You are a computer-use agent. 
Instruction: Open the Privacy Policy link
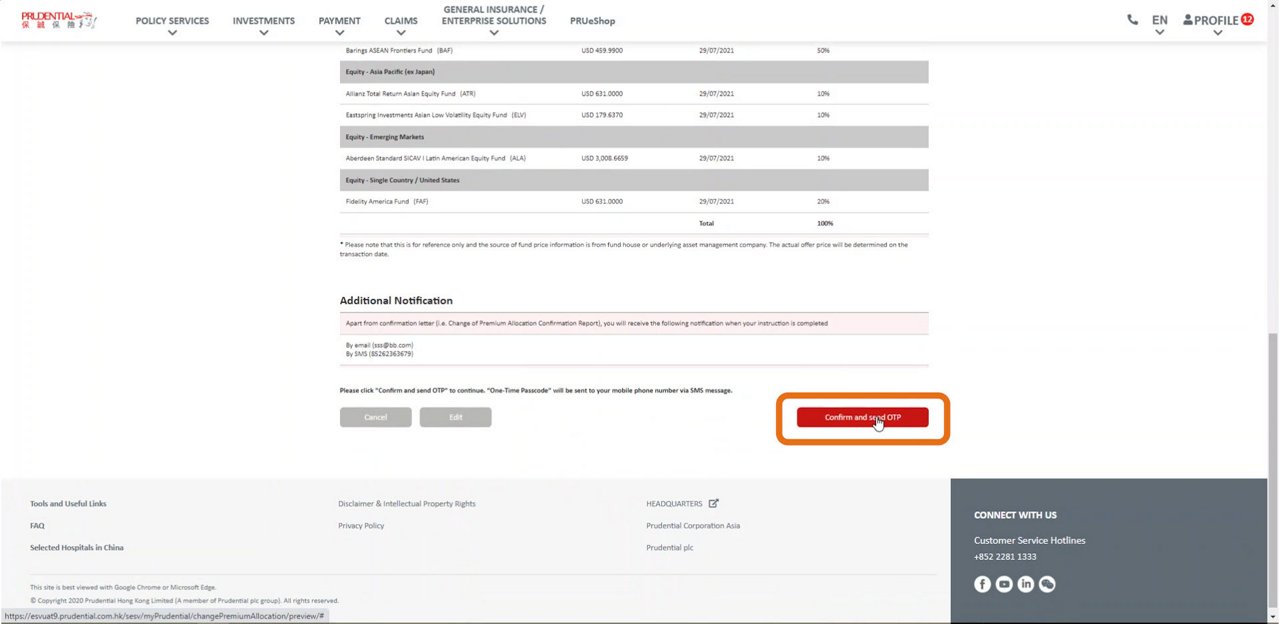pyautogui.click(x=361, y=525)
